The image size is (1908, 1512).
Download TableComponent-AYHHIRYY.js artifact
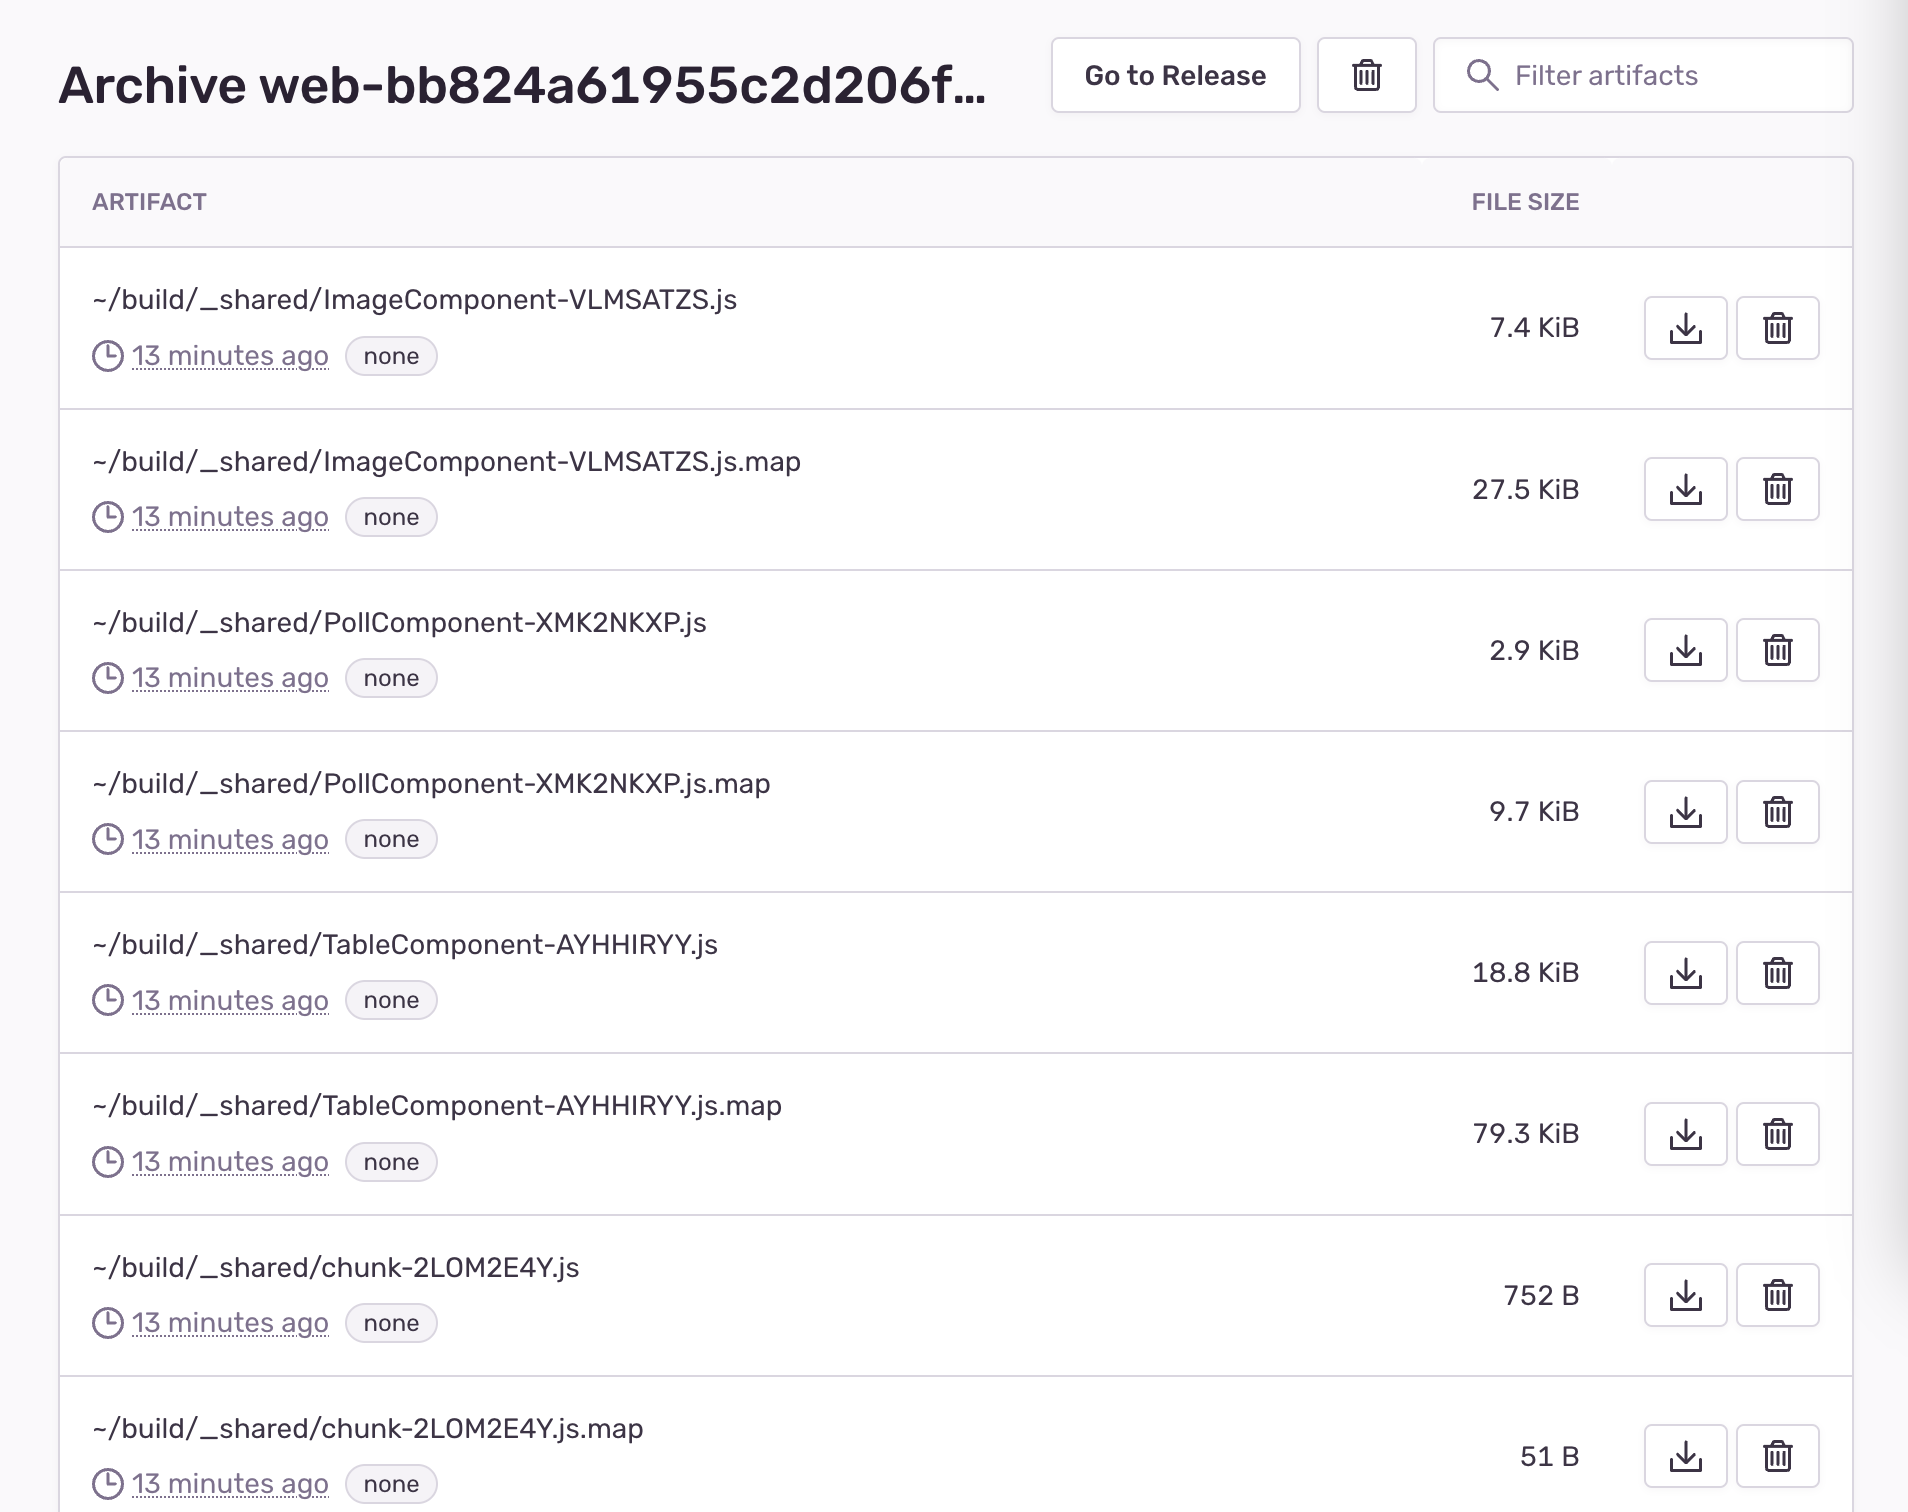pos(1685,973)
